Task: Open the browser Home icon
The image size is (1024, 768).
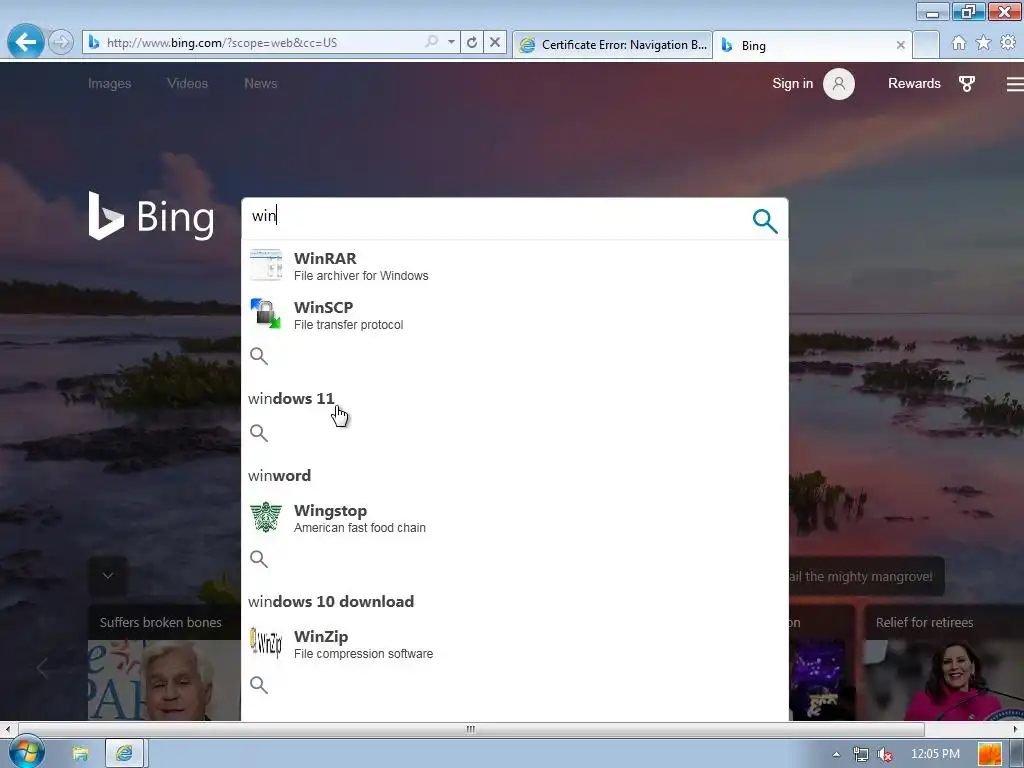Action: [959, 42]
